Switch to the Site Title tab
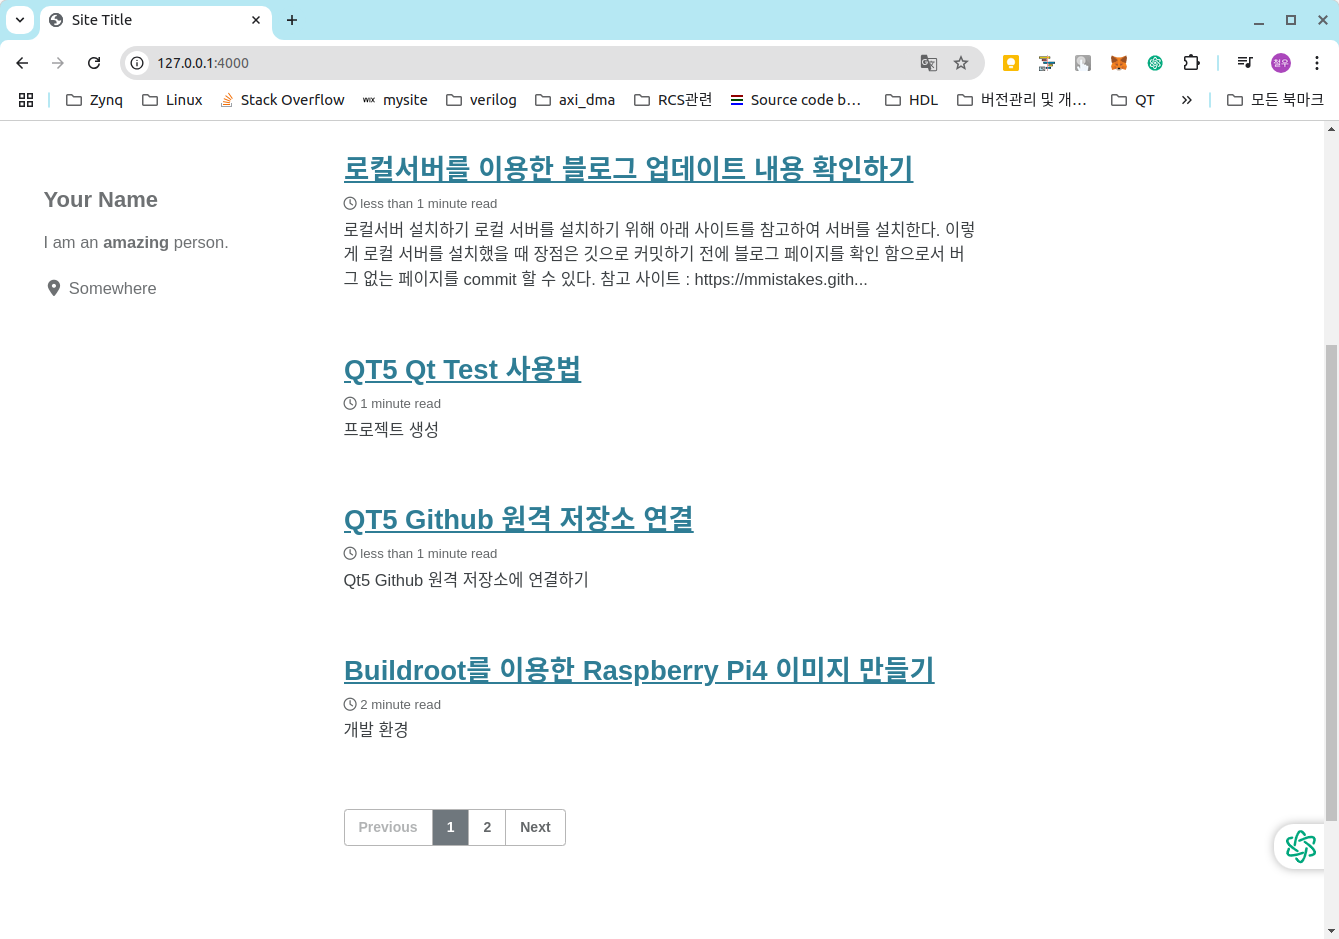The image size is (1339, 939). (x=140, y=20)
